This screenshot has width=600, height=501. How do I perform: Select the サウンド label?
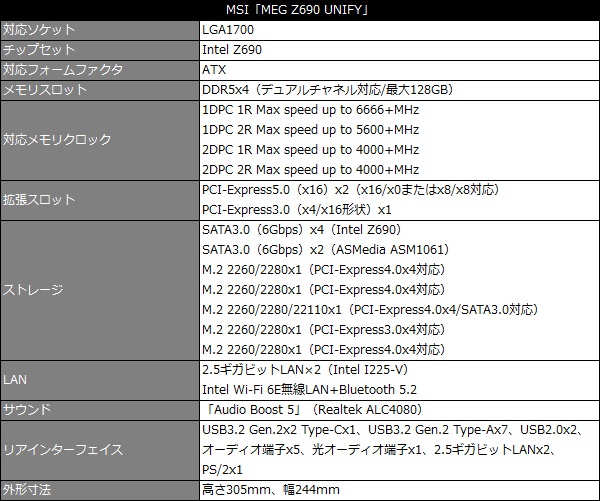[x=27, y=410]
